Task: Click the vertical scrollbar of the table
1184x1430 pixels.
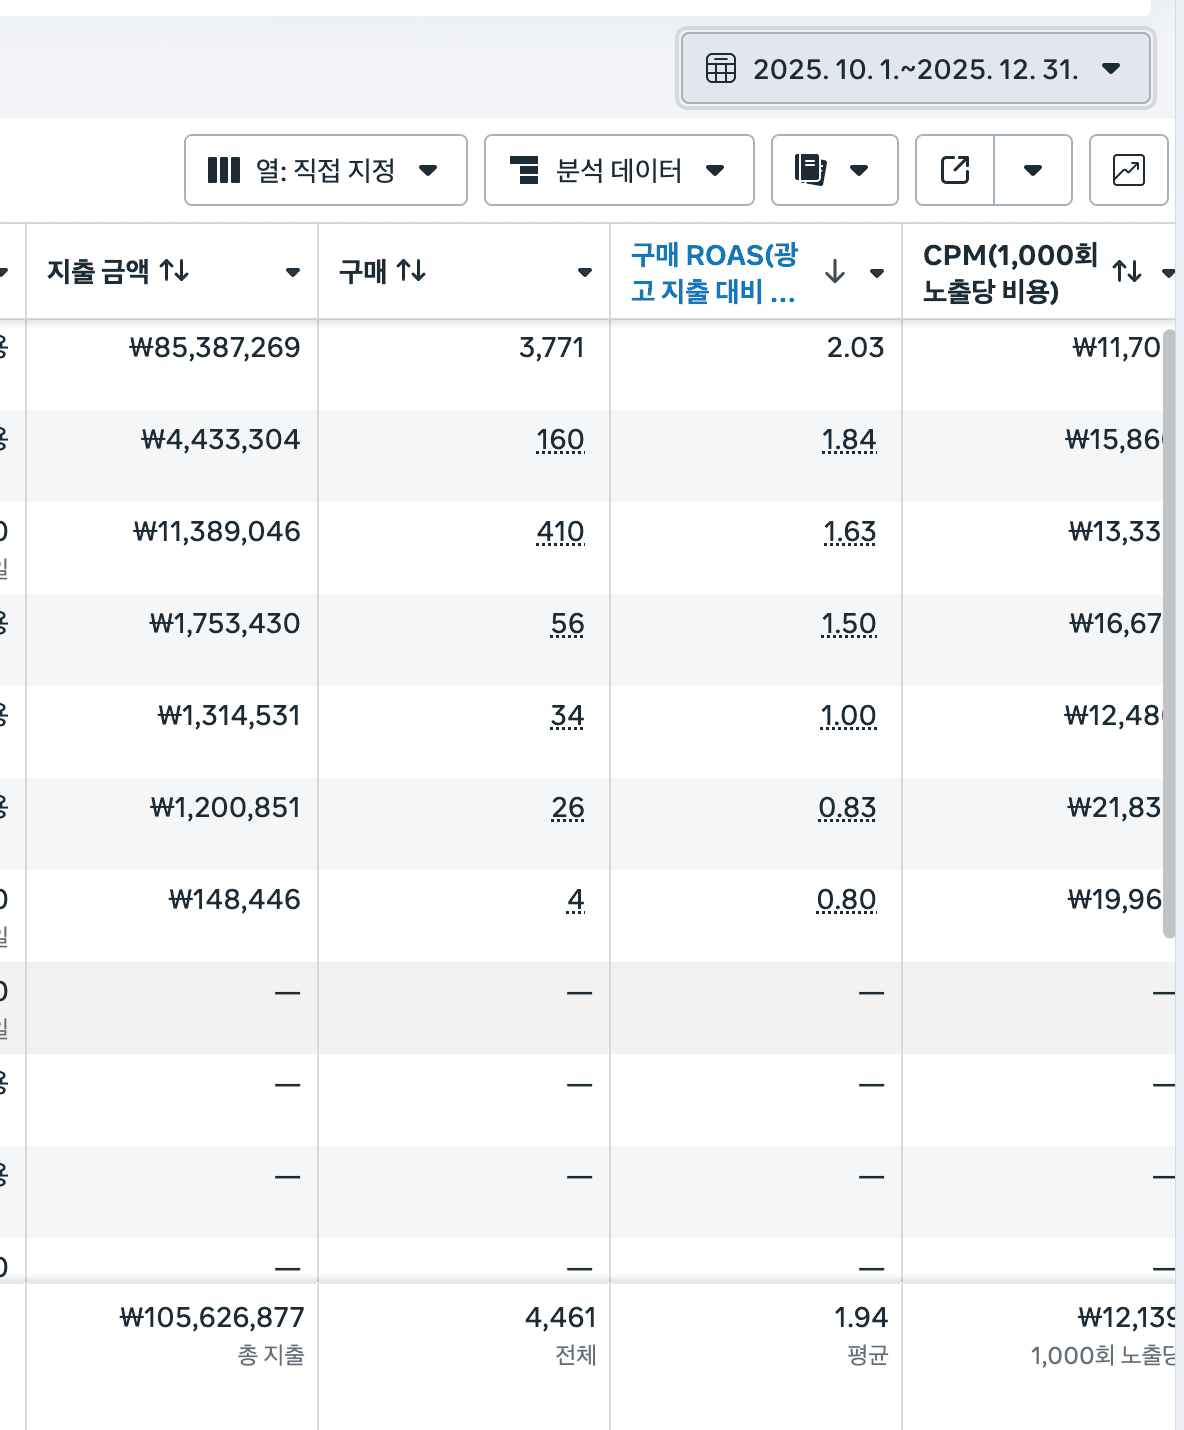Action: tap(1169, 634)
